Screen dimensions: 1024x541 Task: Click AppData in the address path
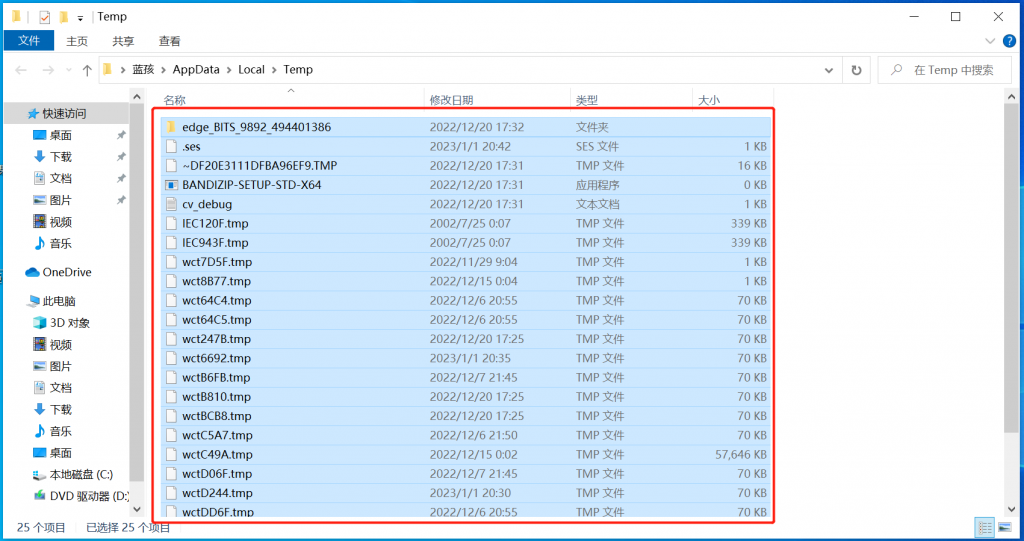coord(196,69)
